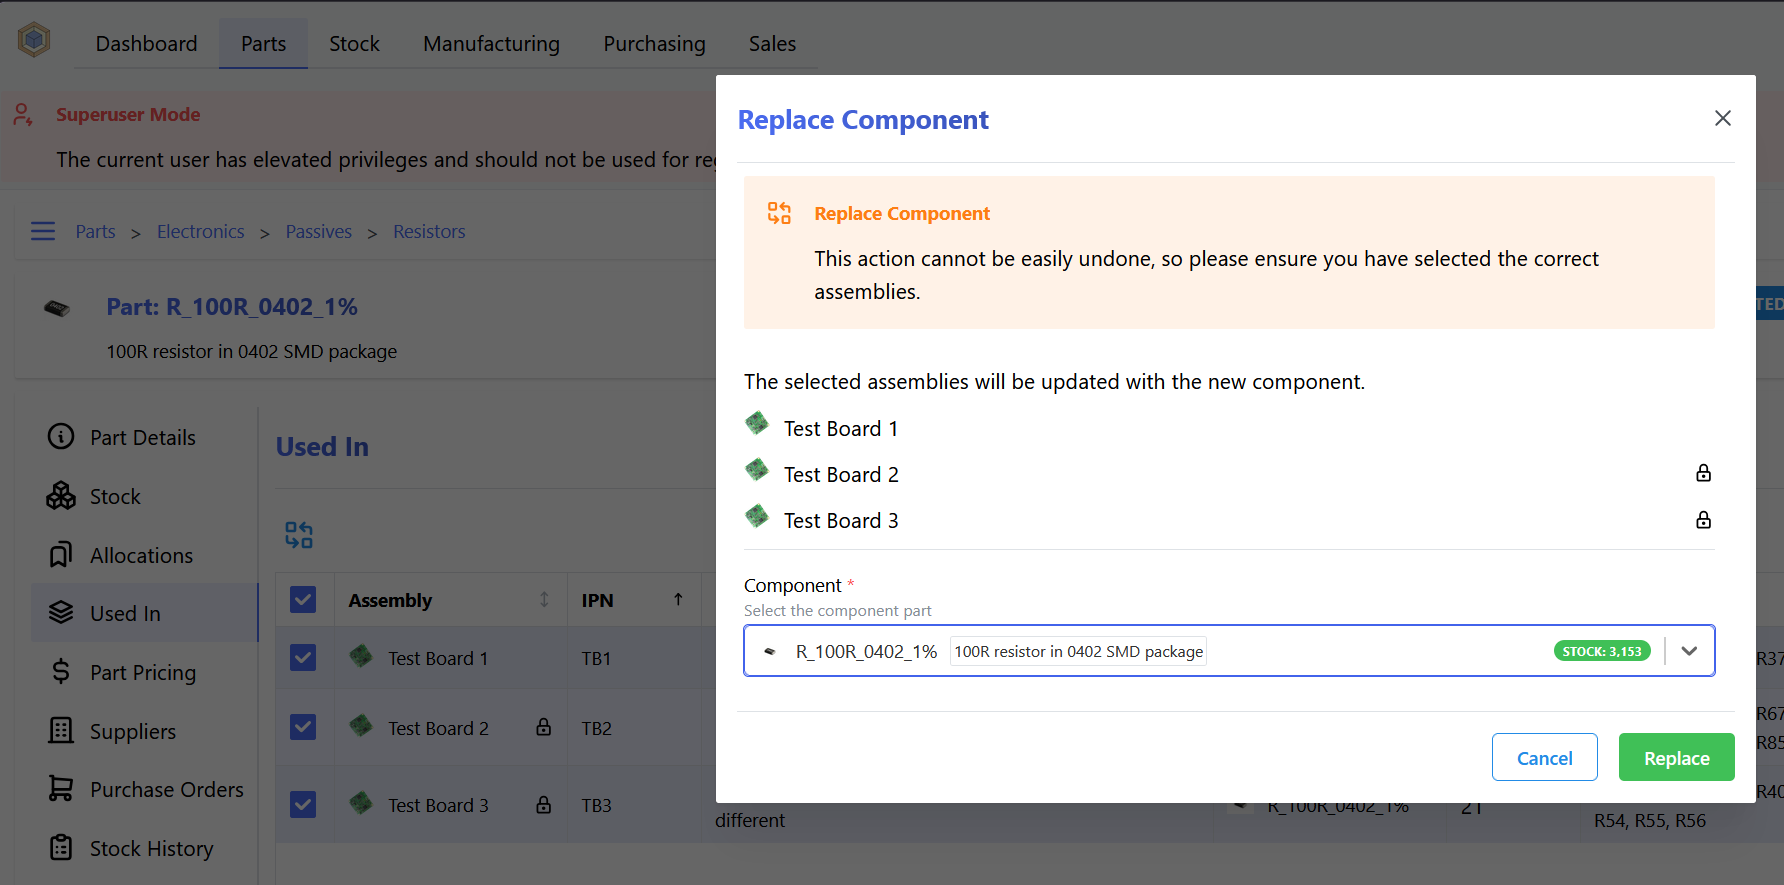This screenshot has height=885, width=1784.
Task: Click the green Replace button
Action: [x=1677, y=758]
